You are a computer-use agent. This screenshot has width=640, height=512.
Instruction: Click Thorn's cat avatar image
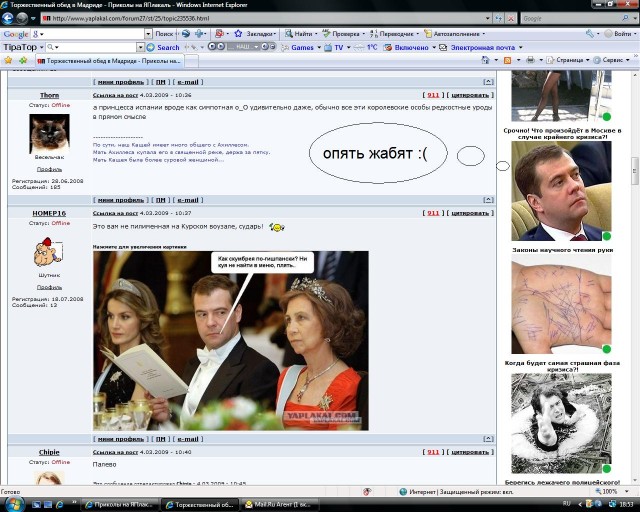pos(49,133)
